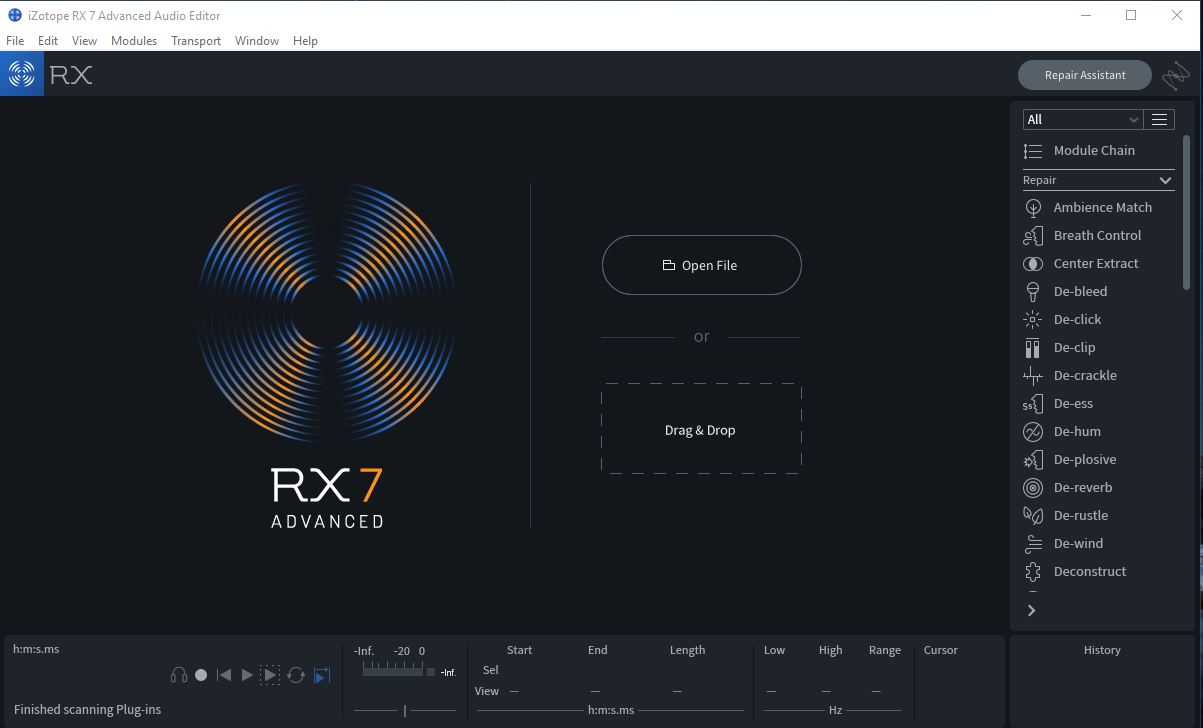This screenshot has width=1203, height=728.
Task: Toggle playhead follows playback button
Action: (x=321, y=675)
